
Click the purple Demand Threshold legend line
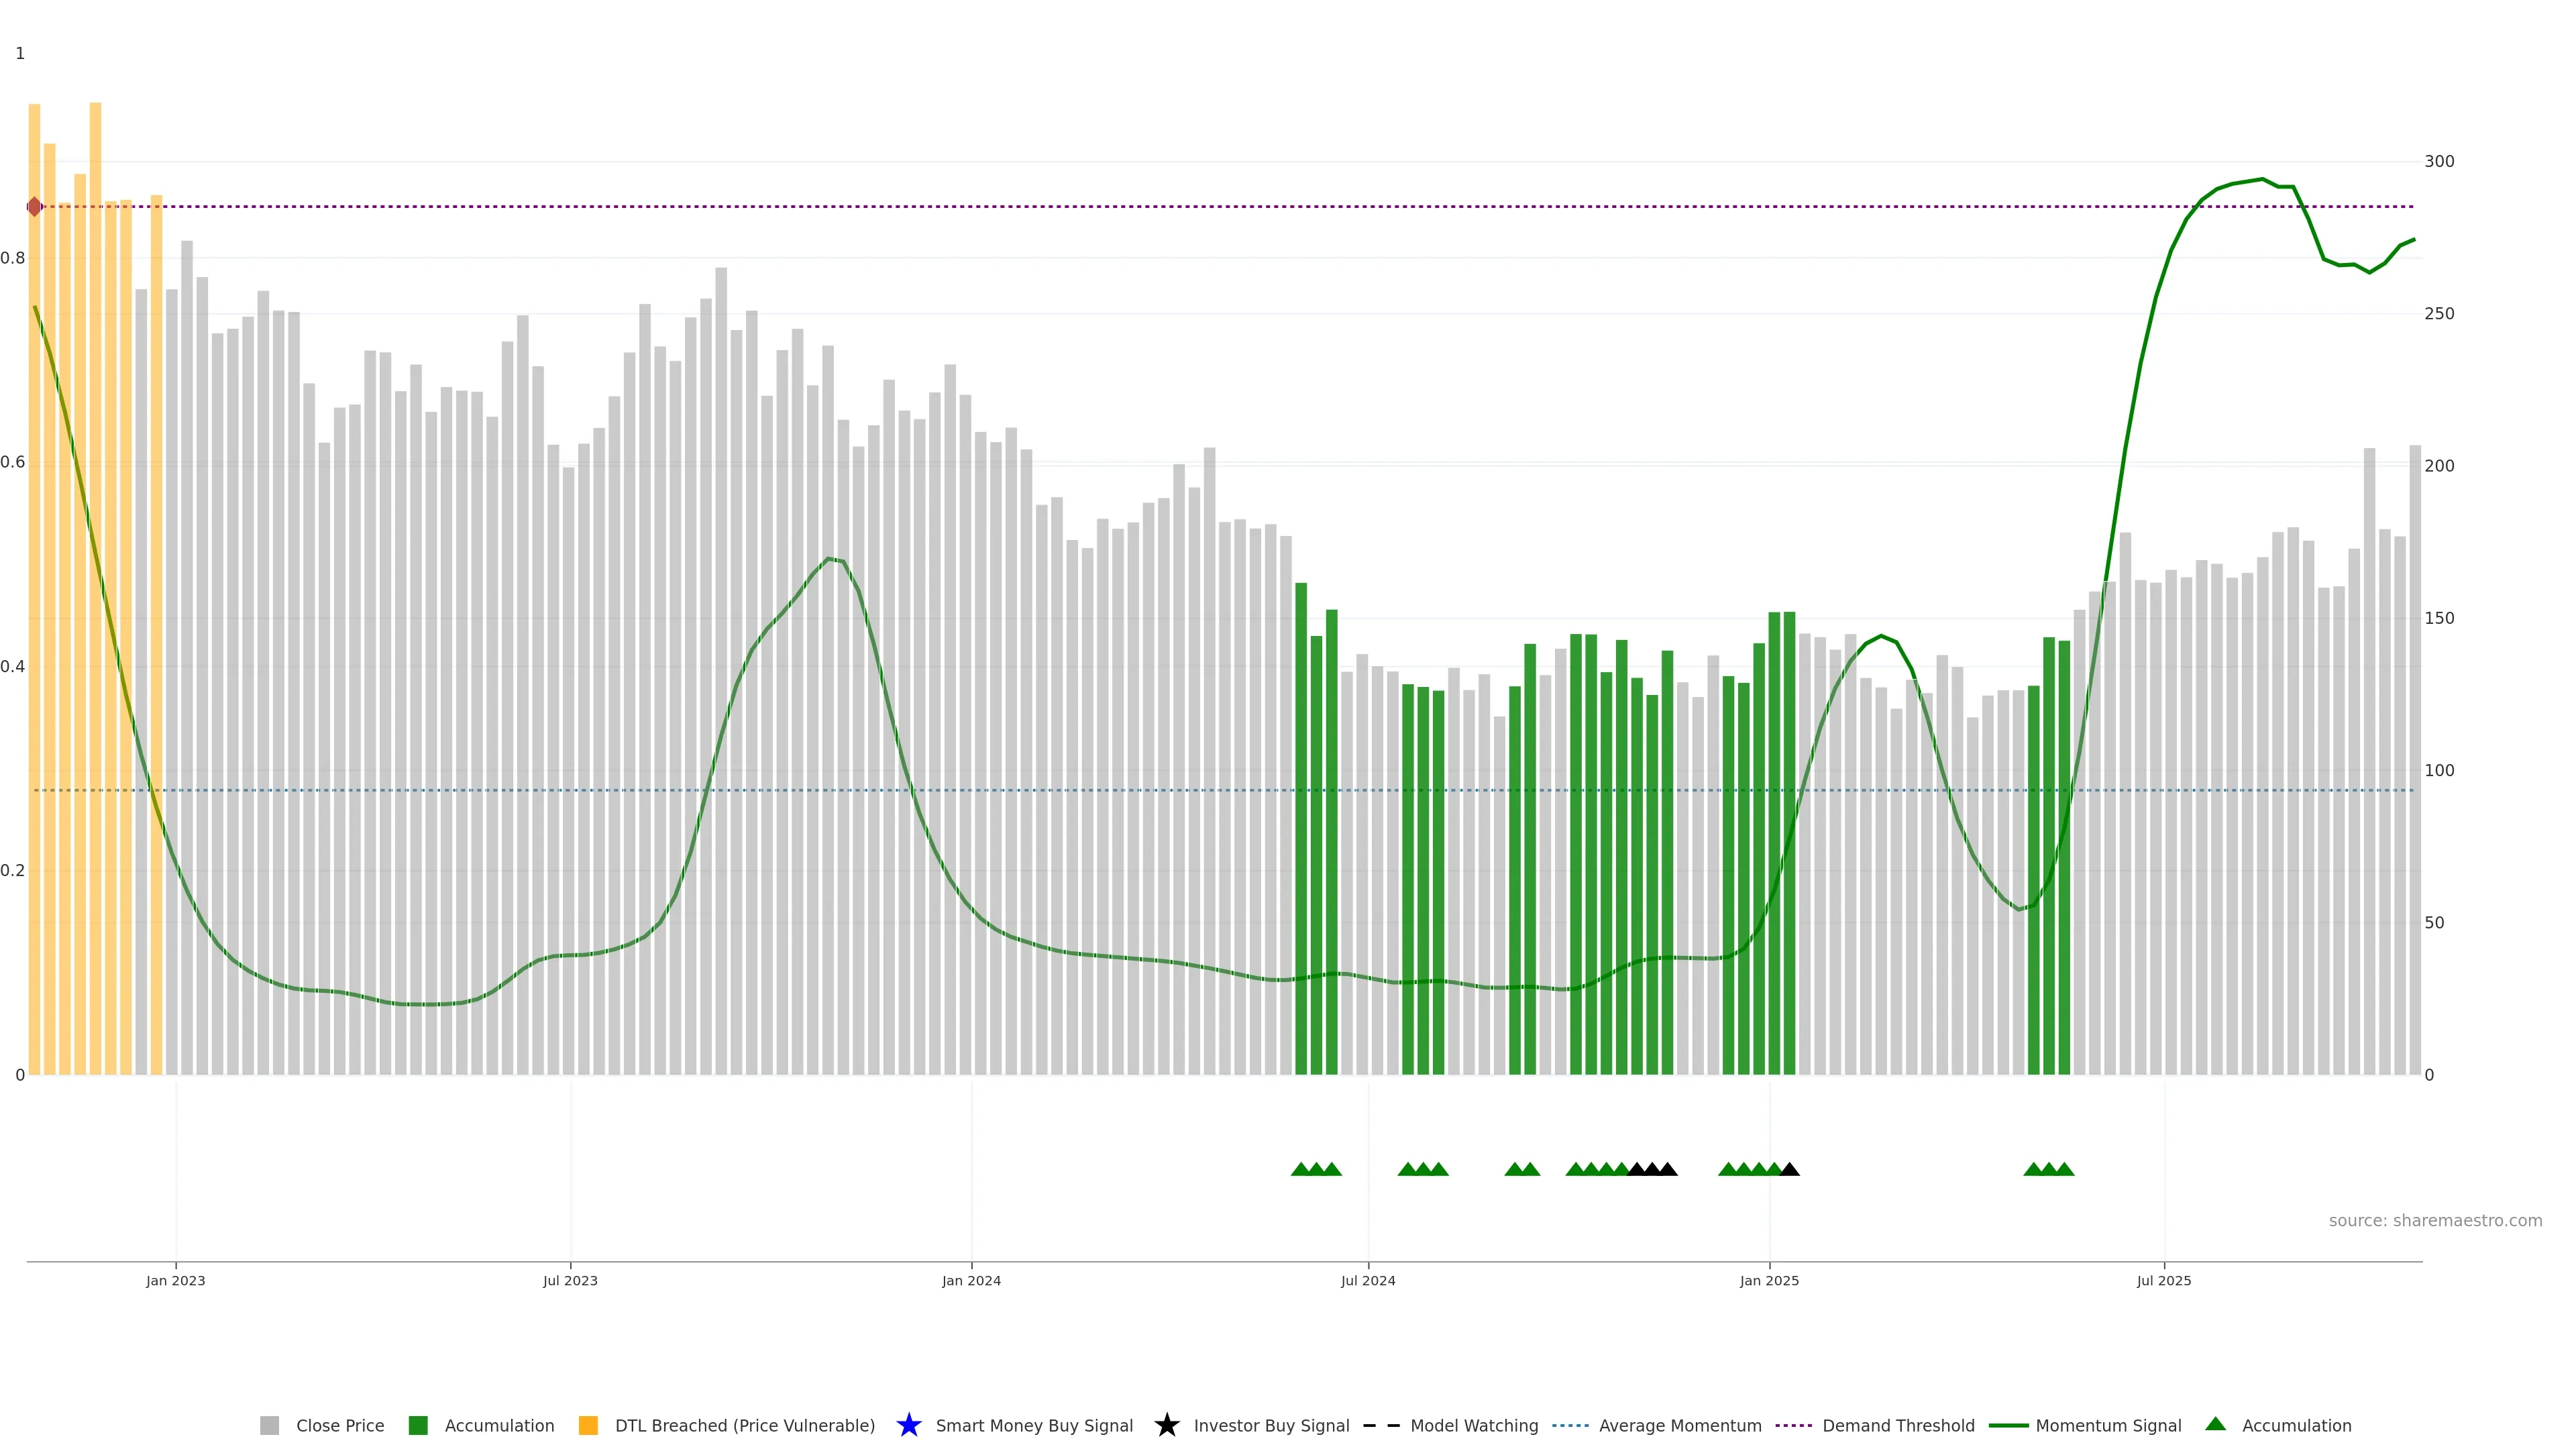point(1793,1425)
